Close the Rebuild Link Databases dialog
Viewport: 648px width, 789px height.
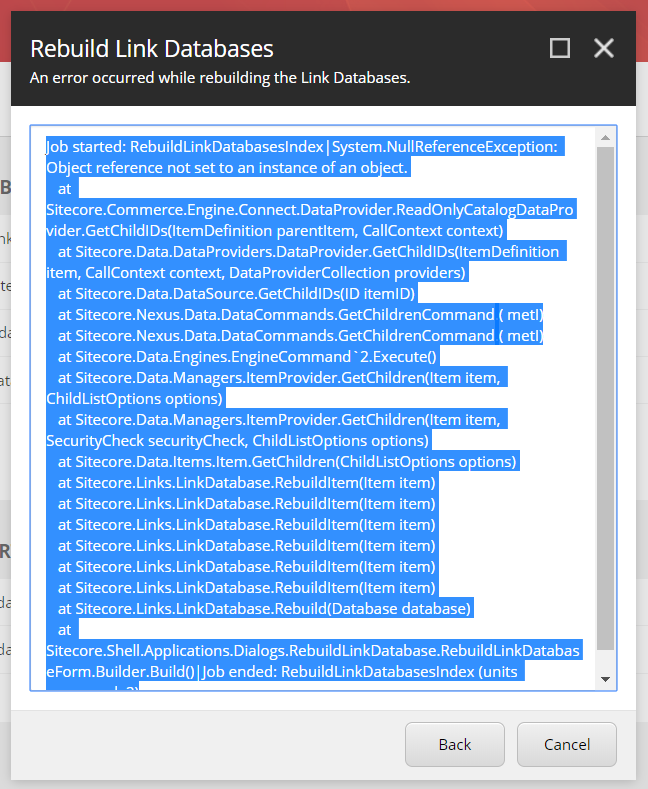pyautogui.click(x=603, y=48)
